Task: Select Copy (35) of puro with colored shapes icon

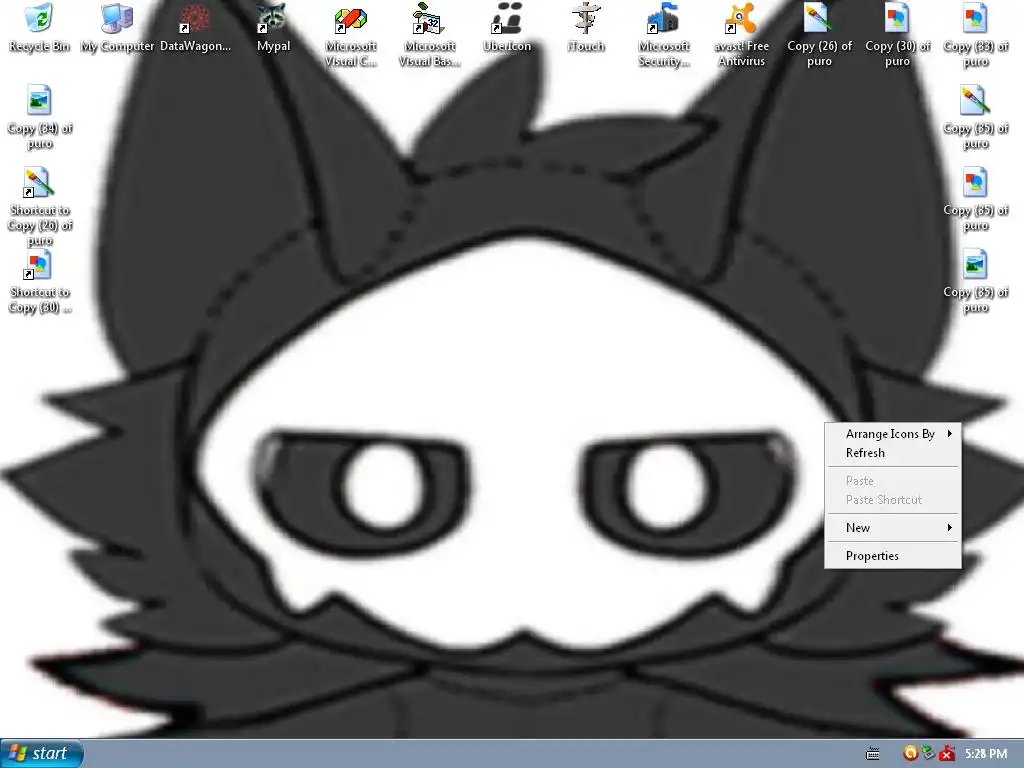Action: coord(976,200)
